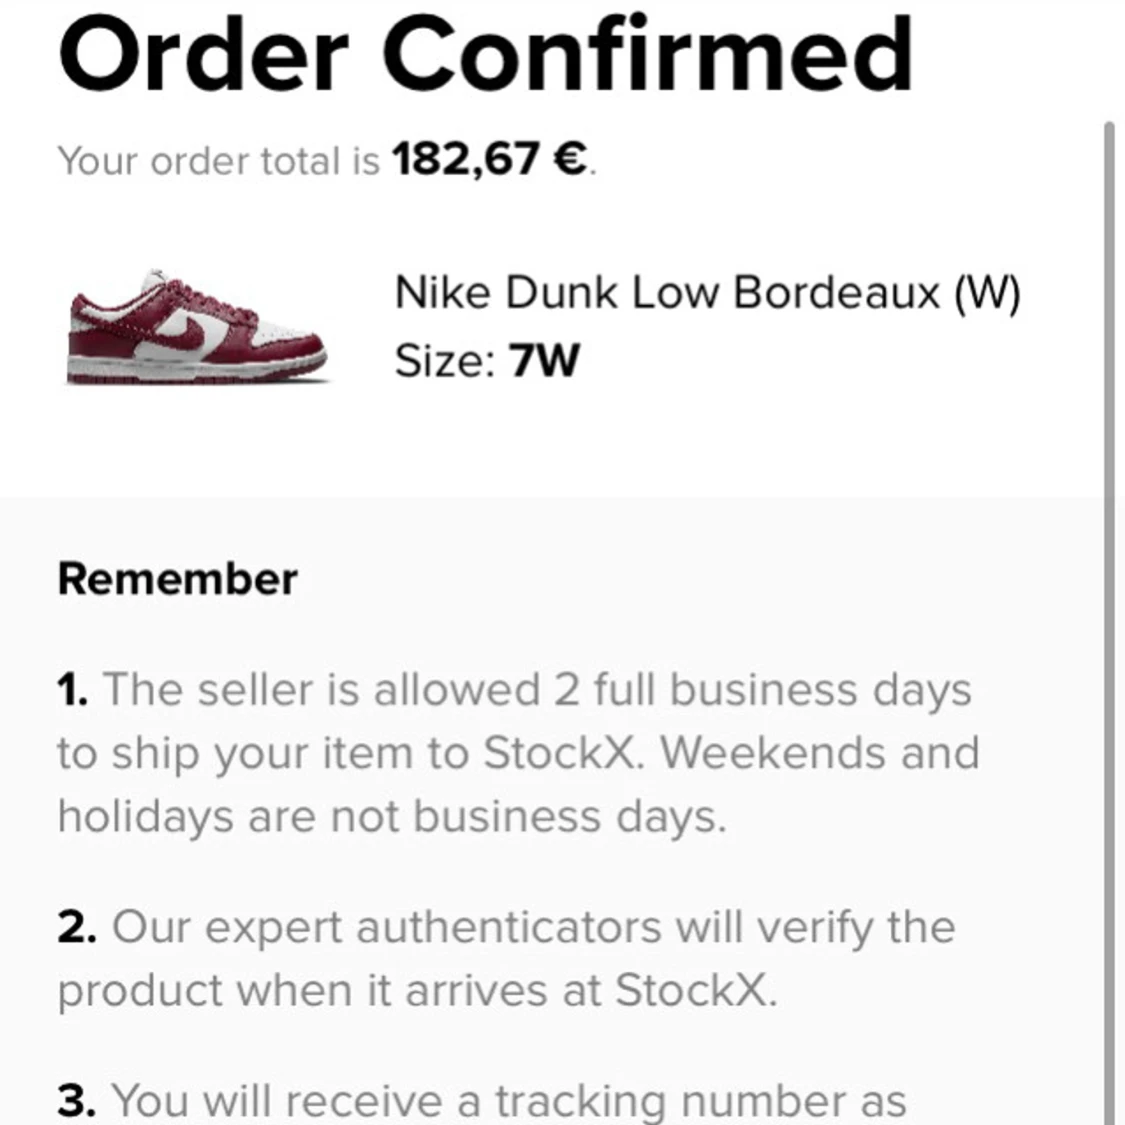Viewport: 1125px width, 1125px height.
Task: Click the Remember section heading
Action: [177, 578]
